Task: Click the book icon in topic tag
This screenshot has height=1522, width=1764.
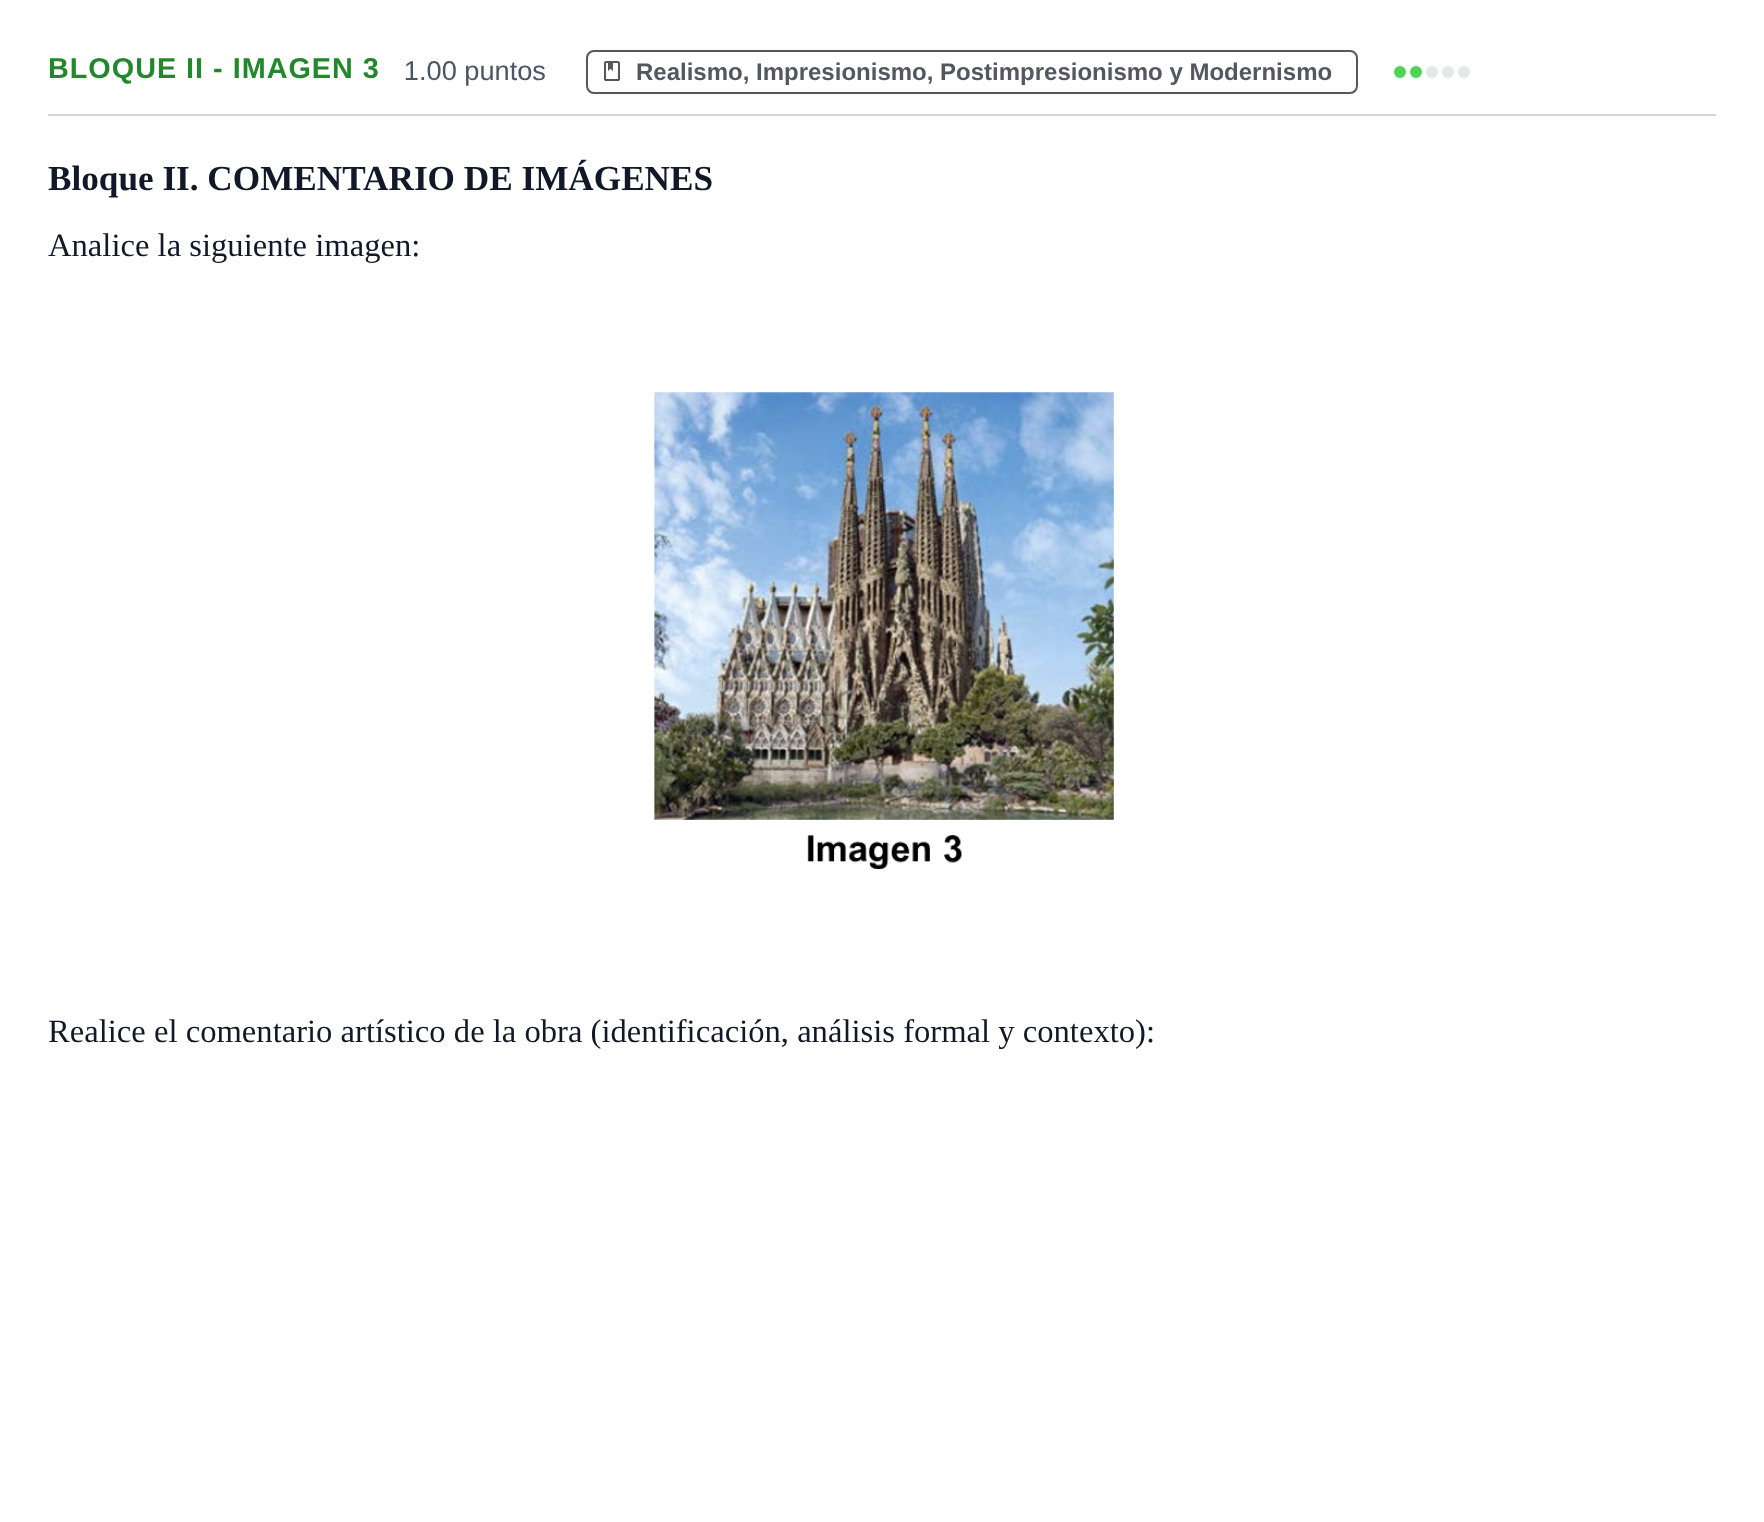Action: (612, 71)
